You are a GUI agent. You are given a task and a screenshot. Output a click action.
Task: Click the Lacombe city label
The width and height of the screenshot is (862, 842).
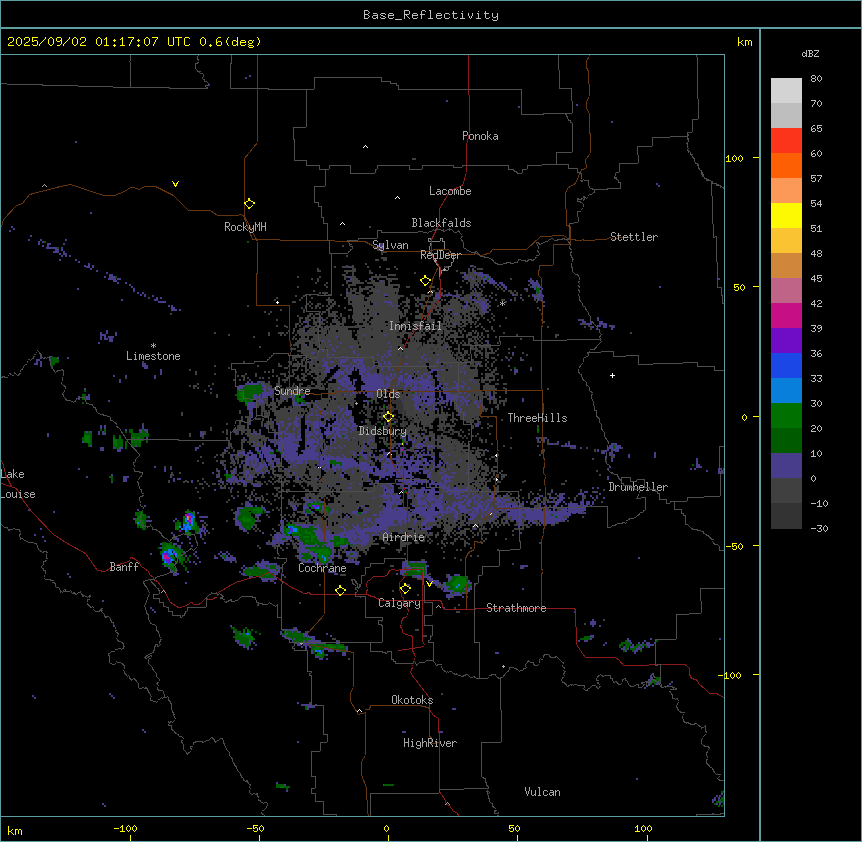coord(450,191)
